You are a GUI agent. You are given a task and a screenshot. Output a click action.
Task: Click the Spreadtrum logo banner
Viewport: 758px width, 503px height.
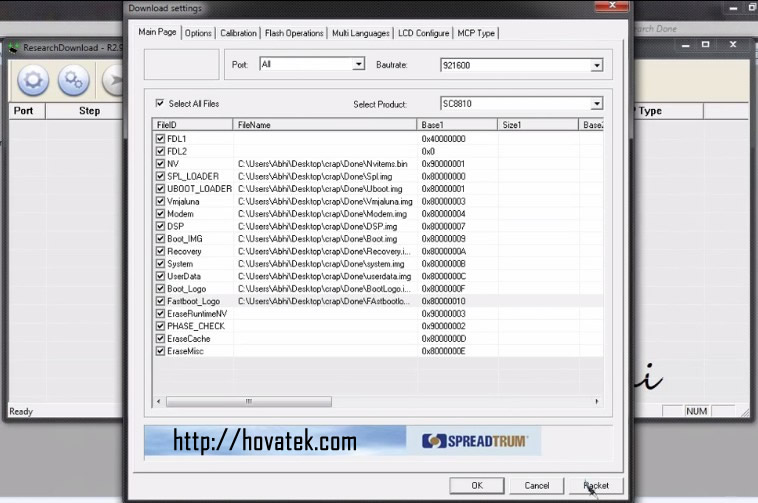click(474, 441)
